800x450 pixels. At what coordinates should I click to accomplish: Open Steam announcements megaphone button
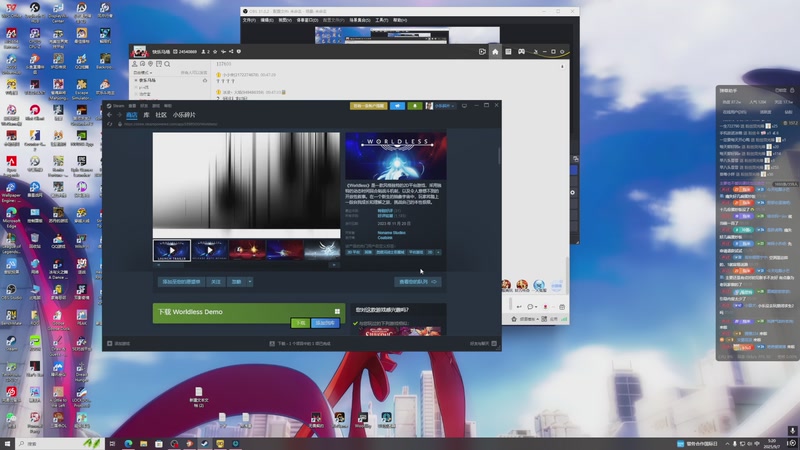pyautogui.click(x=397, y=106)
